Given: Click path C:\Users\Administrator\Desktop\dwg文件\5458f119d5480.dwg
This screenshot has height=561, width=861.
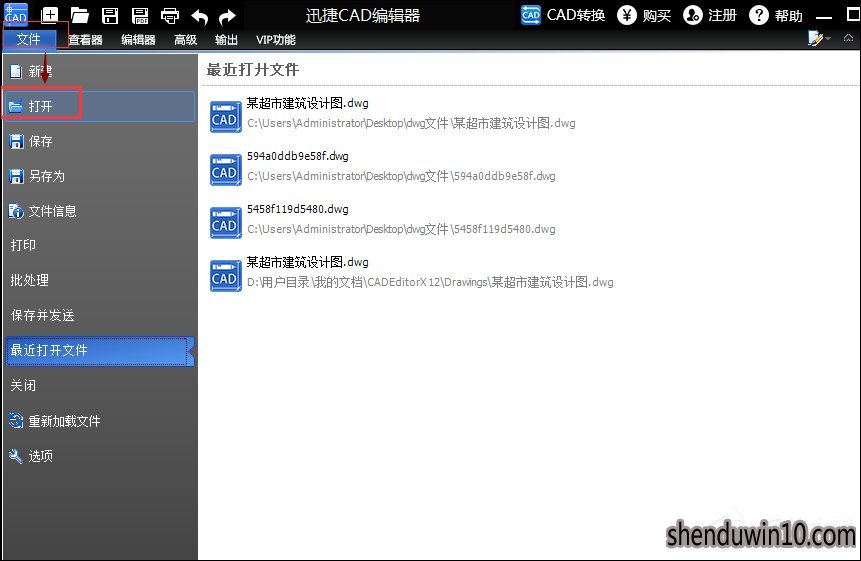Looking at the screenshot, I should (401, 229).
